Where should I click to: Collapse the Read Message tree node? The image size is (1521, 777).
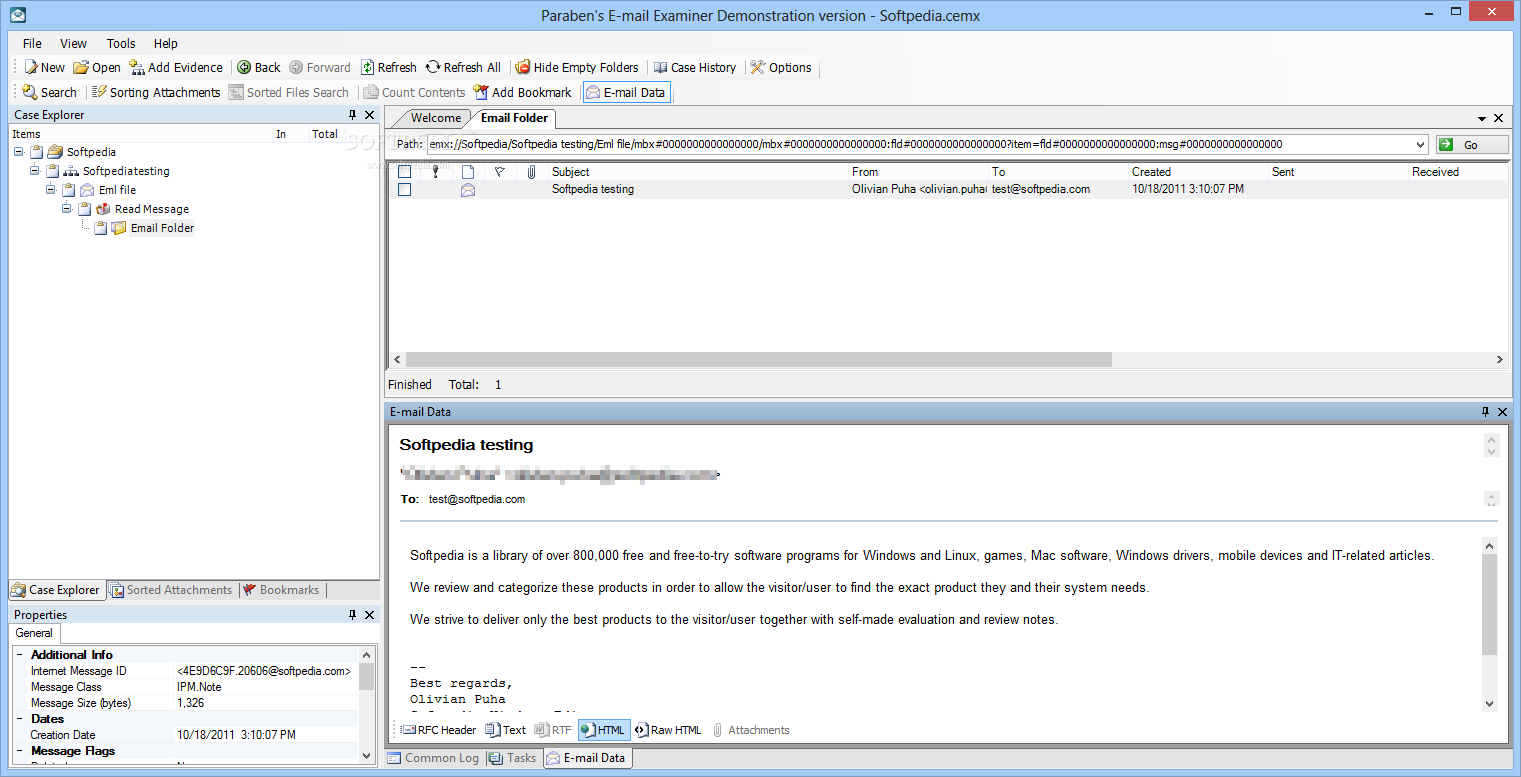pyautogui.click(x=67, y=209)
